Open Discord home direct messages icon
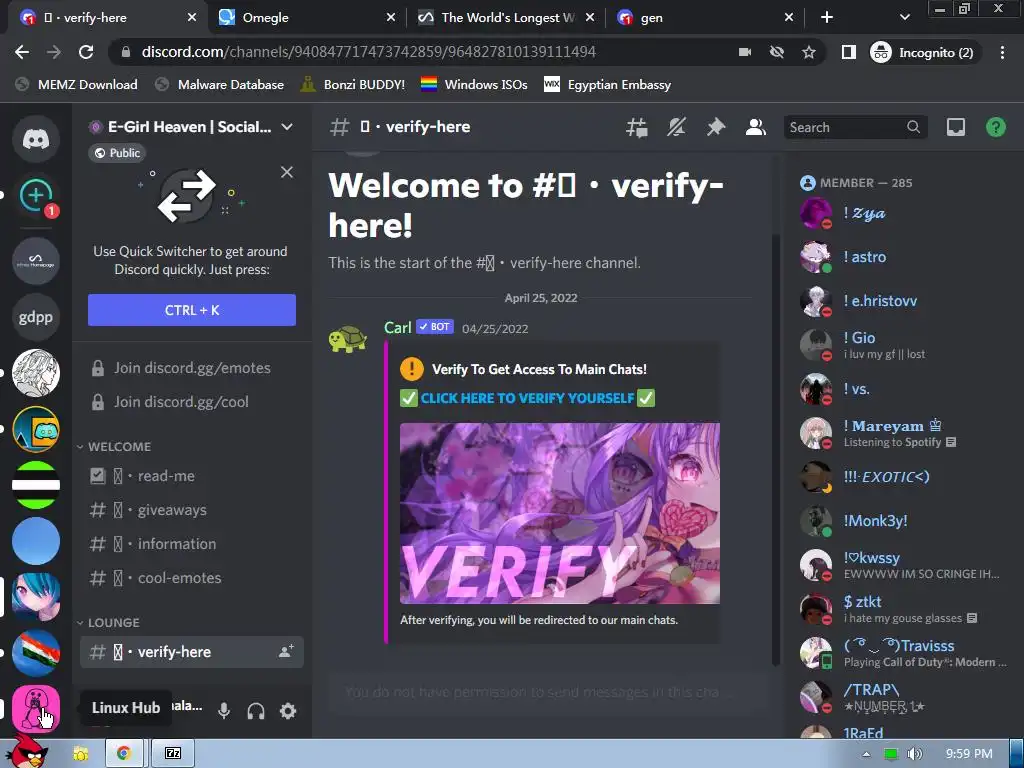The image size is (1024, 768). (36, 138)
